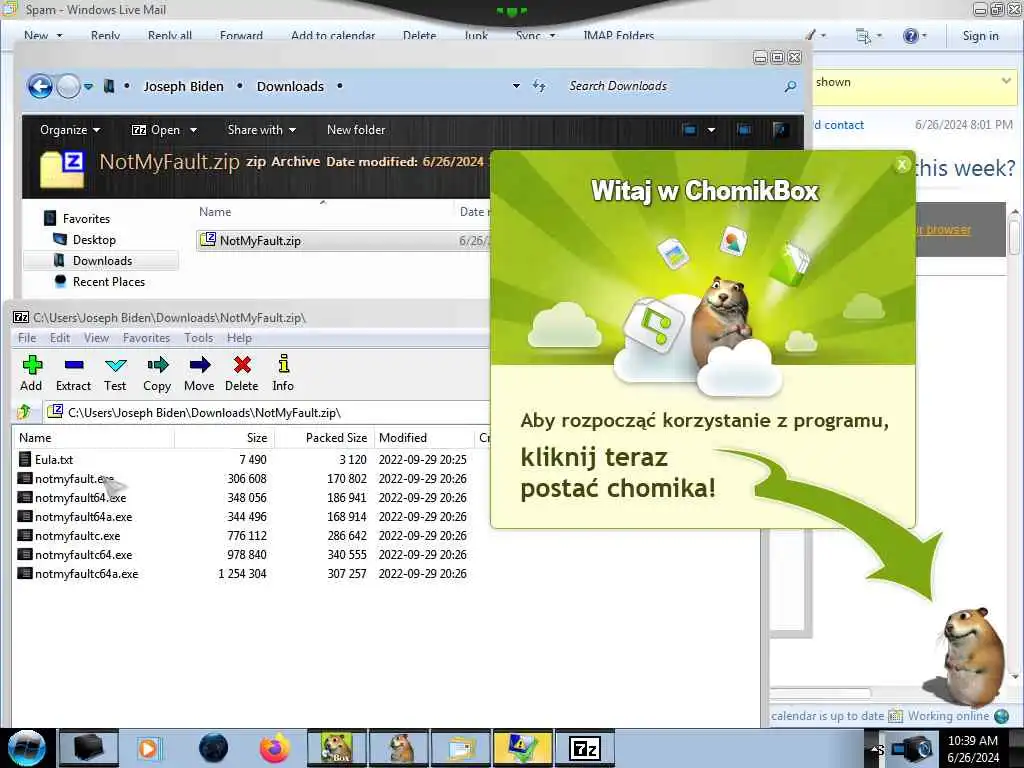Select notmyfaultc64a.exe in the 7-Zip list

point(86,573)
